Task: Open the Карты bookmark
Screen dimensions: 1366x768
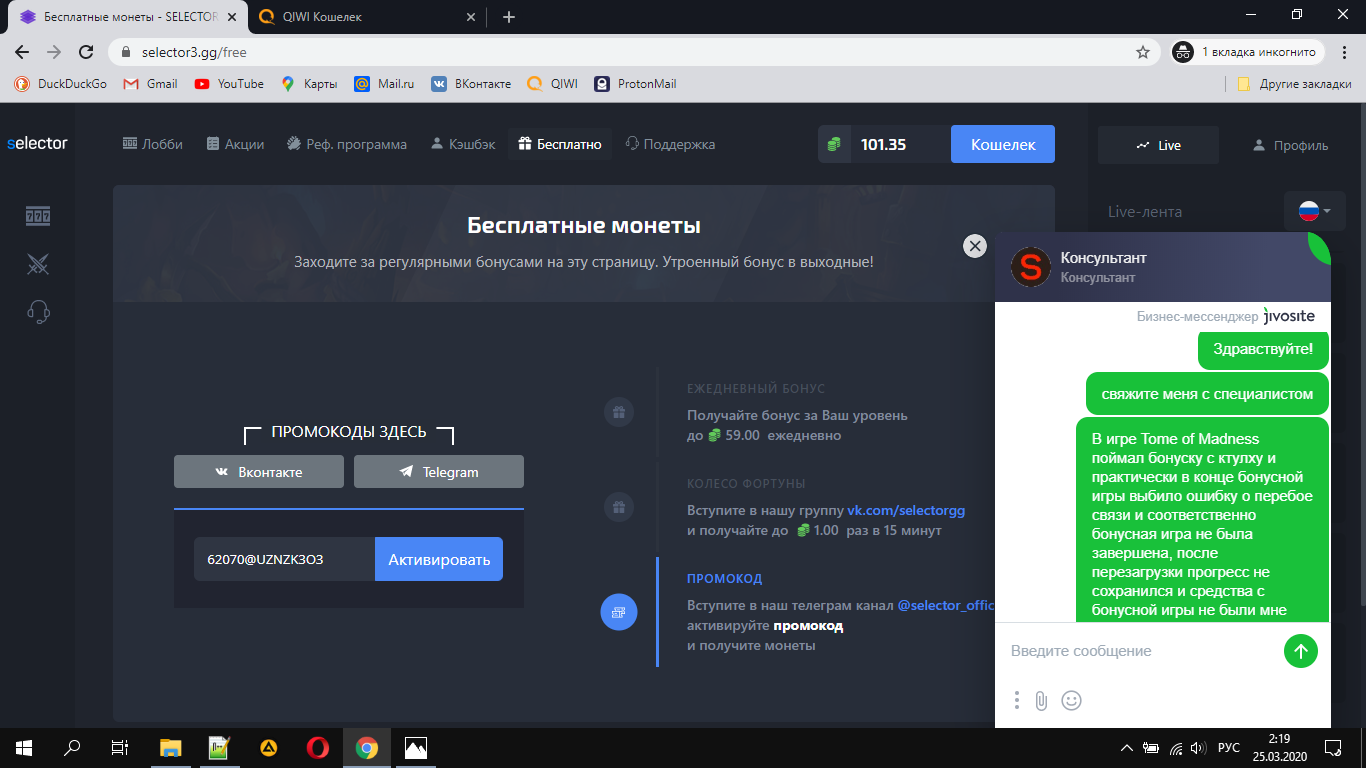Action: point(309,84)
